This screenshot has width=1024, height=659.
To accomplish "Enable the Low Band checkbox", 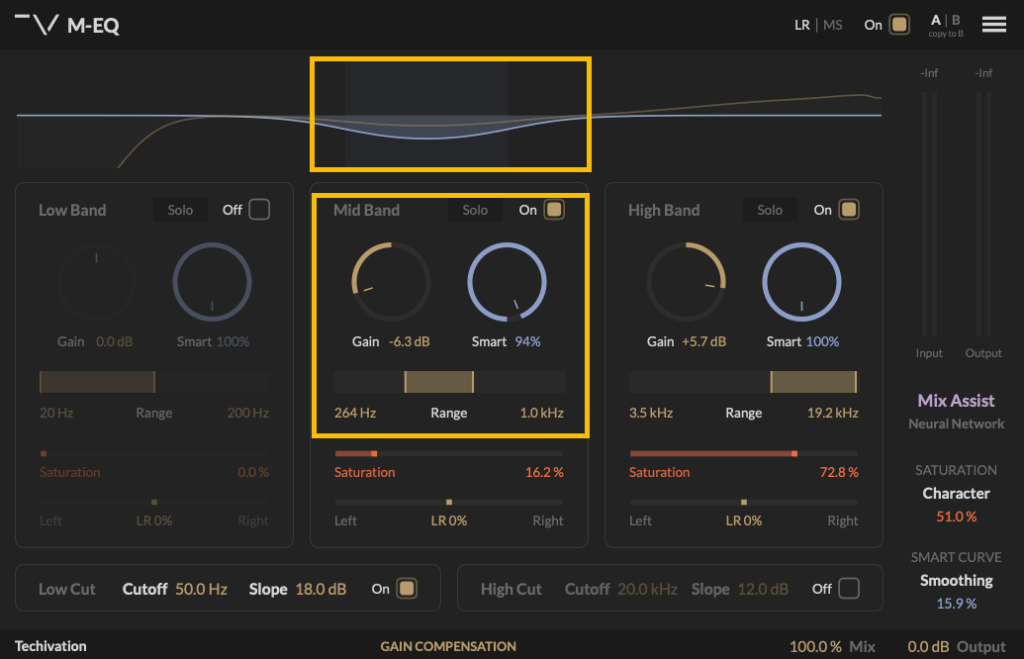I will coord(259,210).
